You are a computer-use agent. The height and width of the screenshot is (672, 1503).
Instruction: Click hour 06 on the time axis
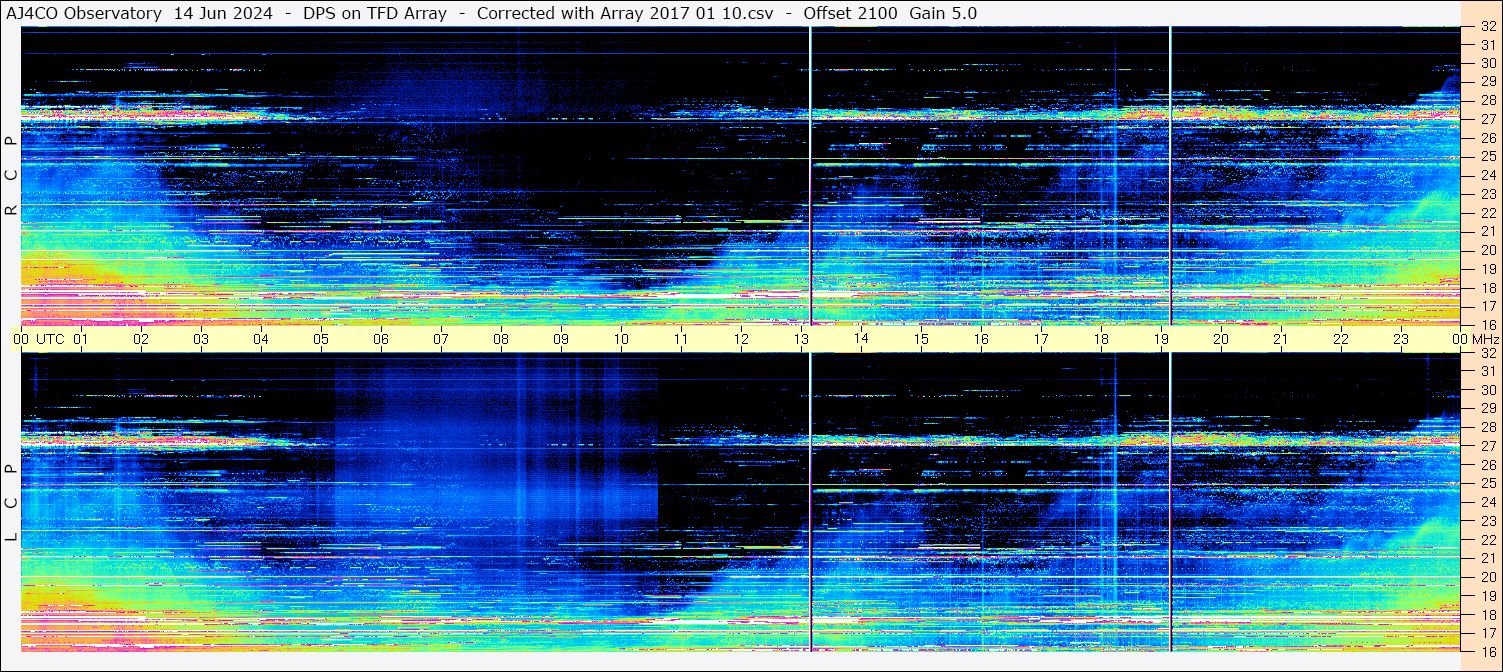tap(381, 339)
